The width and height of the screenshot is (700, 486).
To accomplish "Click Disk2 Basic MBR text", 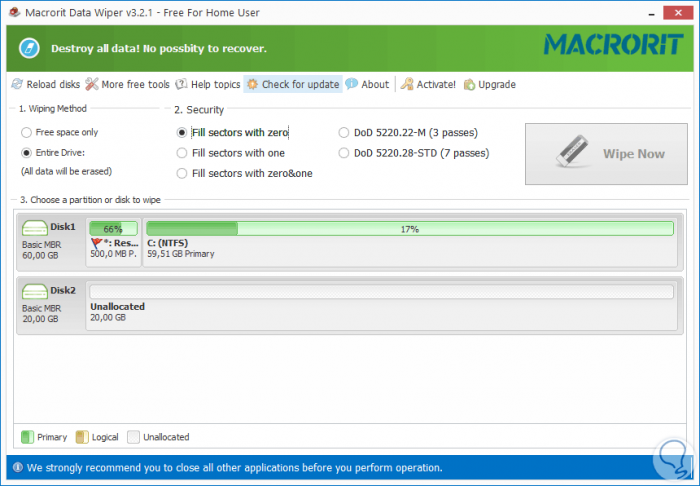I will coord(42,308).
